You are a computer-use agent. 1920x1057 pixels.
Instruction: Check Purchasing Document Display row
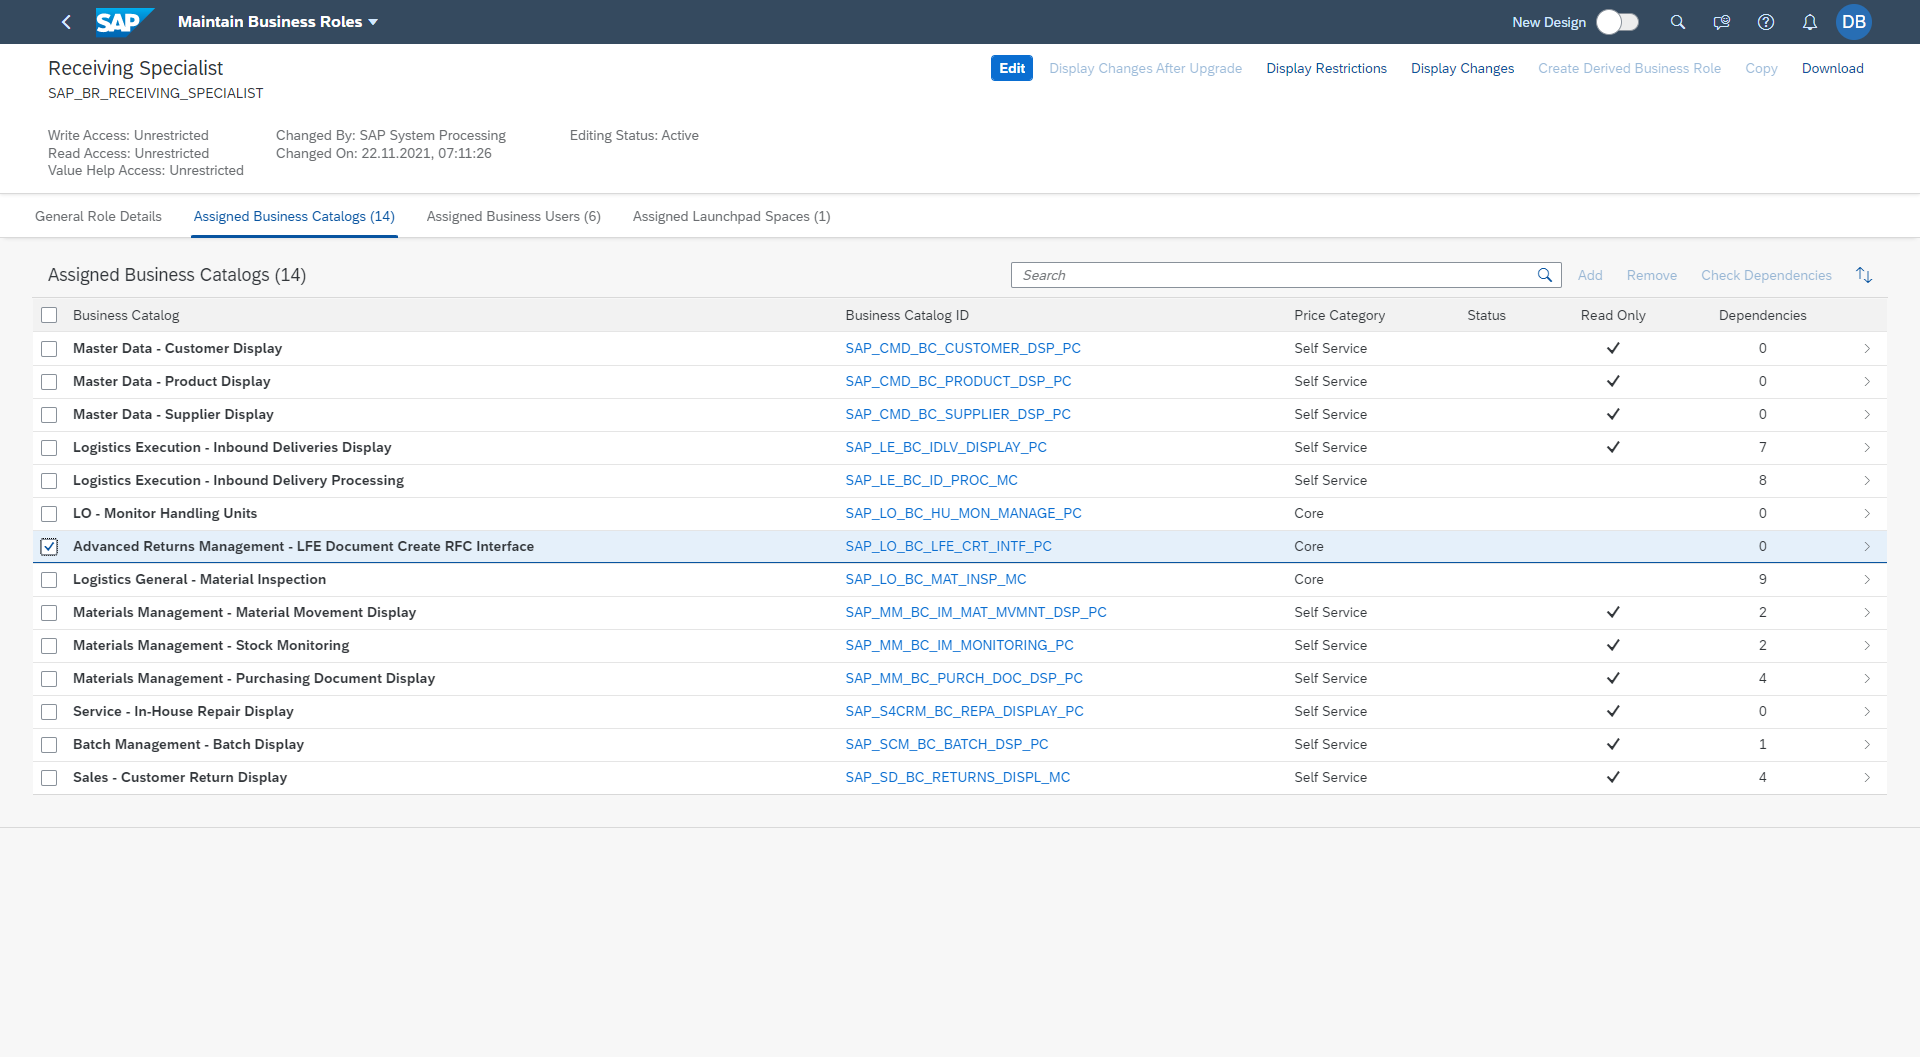pos(49,679)
